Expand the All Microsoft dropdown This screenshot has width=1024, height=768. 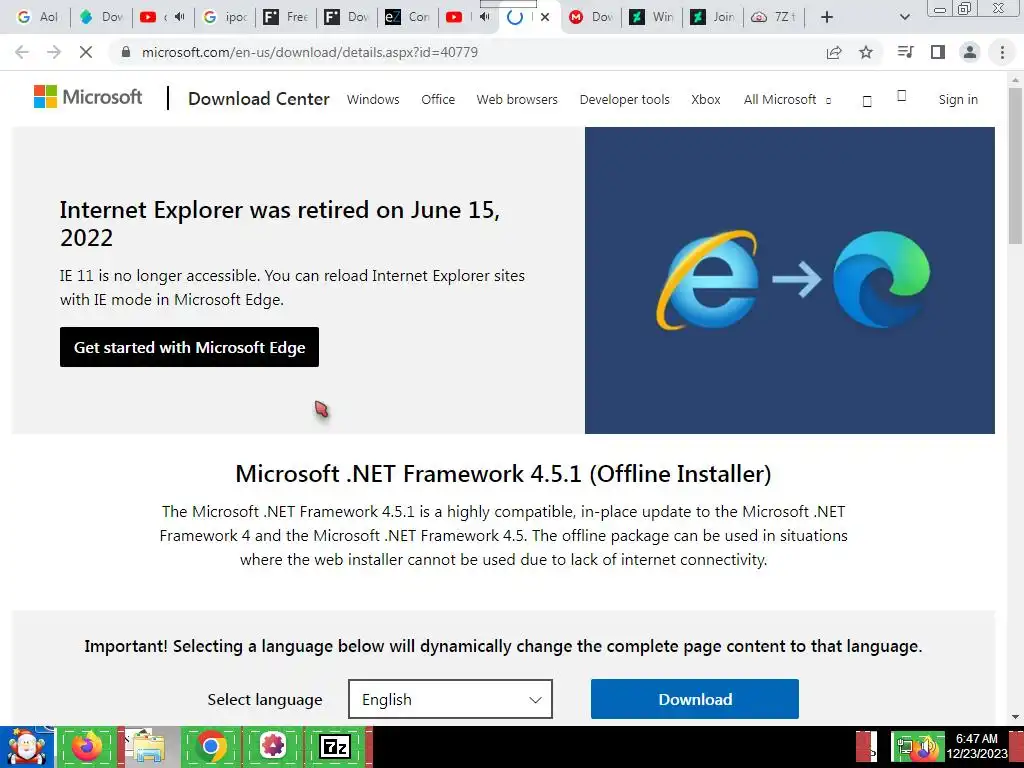click(787, 99)
